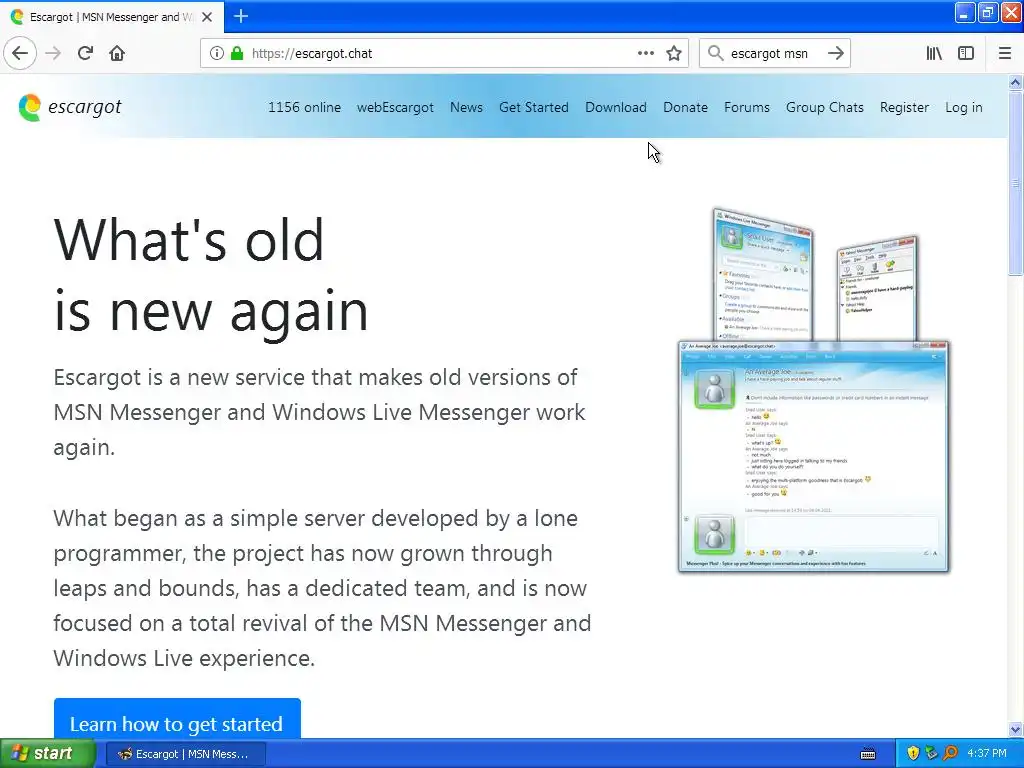This screenshot has height=768, width=1024.
Task: Submit search with the arrow button
Action: (x=836, y=54)
